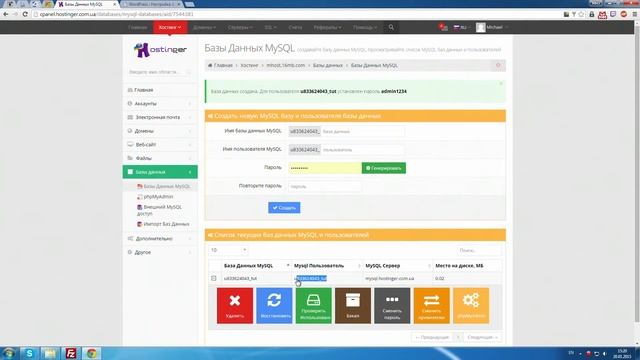
Task: Switch to the Базы Данных MySQL browser tab
Action: 87,4
